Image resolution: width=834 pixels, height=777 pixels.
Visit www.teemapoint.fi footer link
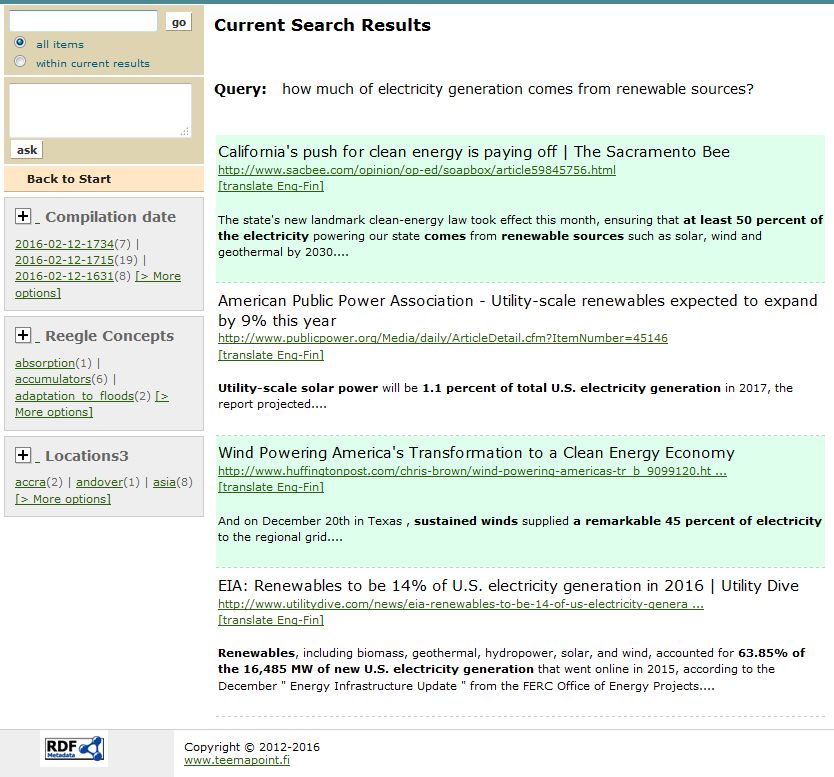click(237, 761)
